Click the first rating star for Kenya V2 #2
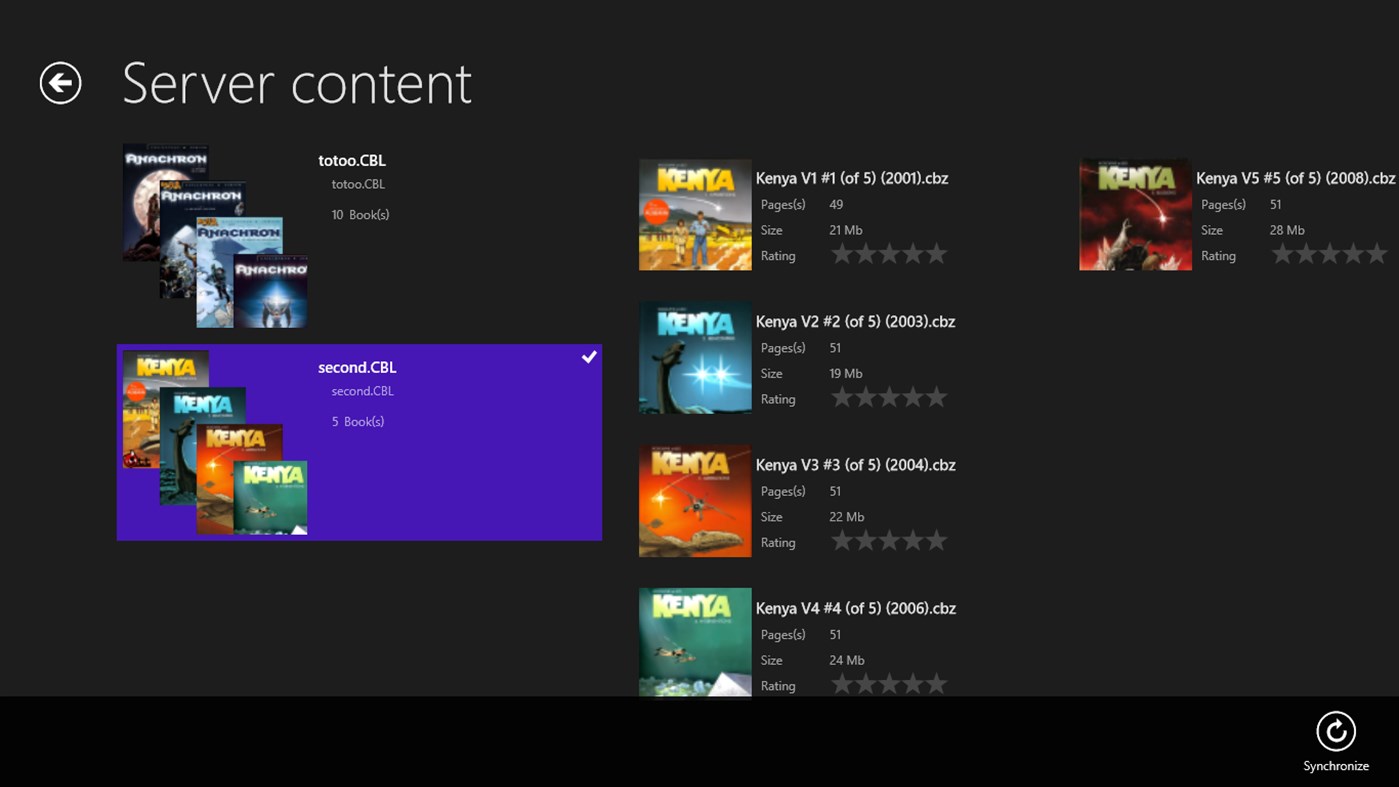Screen dimensions: 1399x787 843,396
